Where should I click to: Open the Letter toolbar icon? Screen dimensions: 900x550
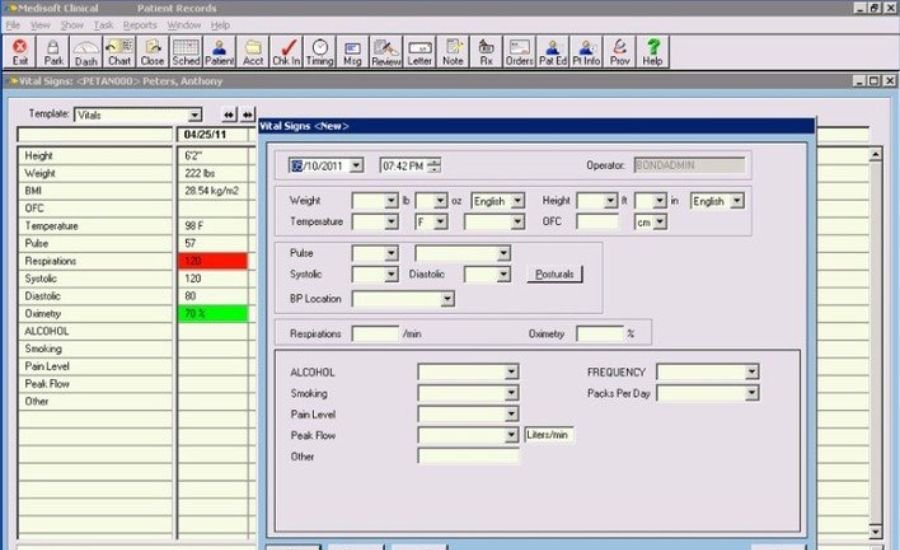pyautogui.click(x=420, y=52)
